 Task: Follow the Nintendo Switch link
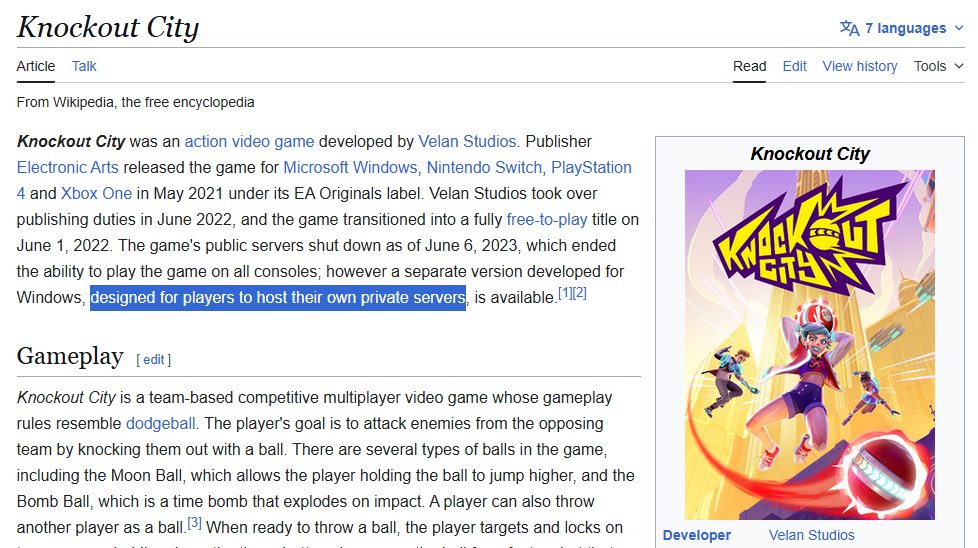[484, 168]
